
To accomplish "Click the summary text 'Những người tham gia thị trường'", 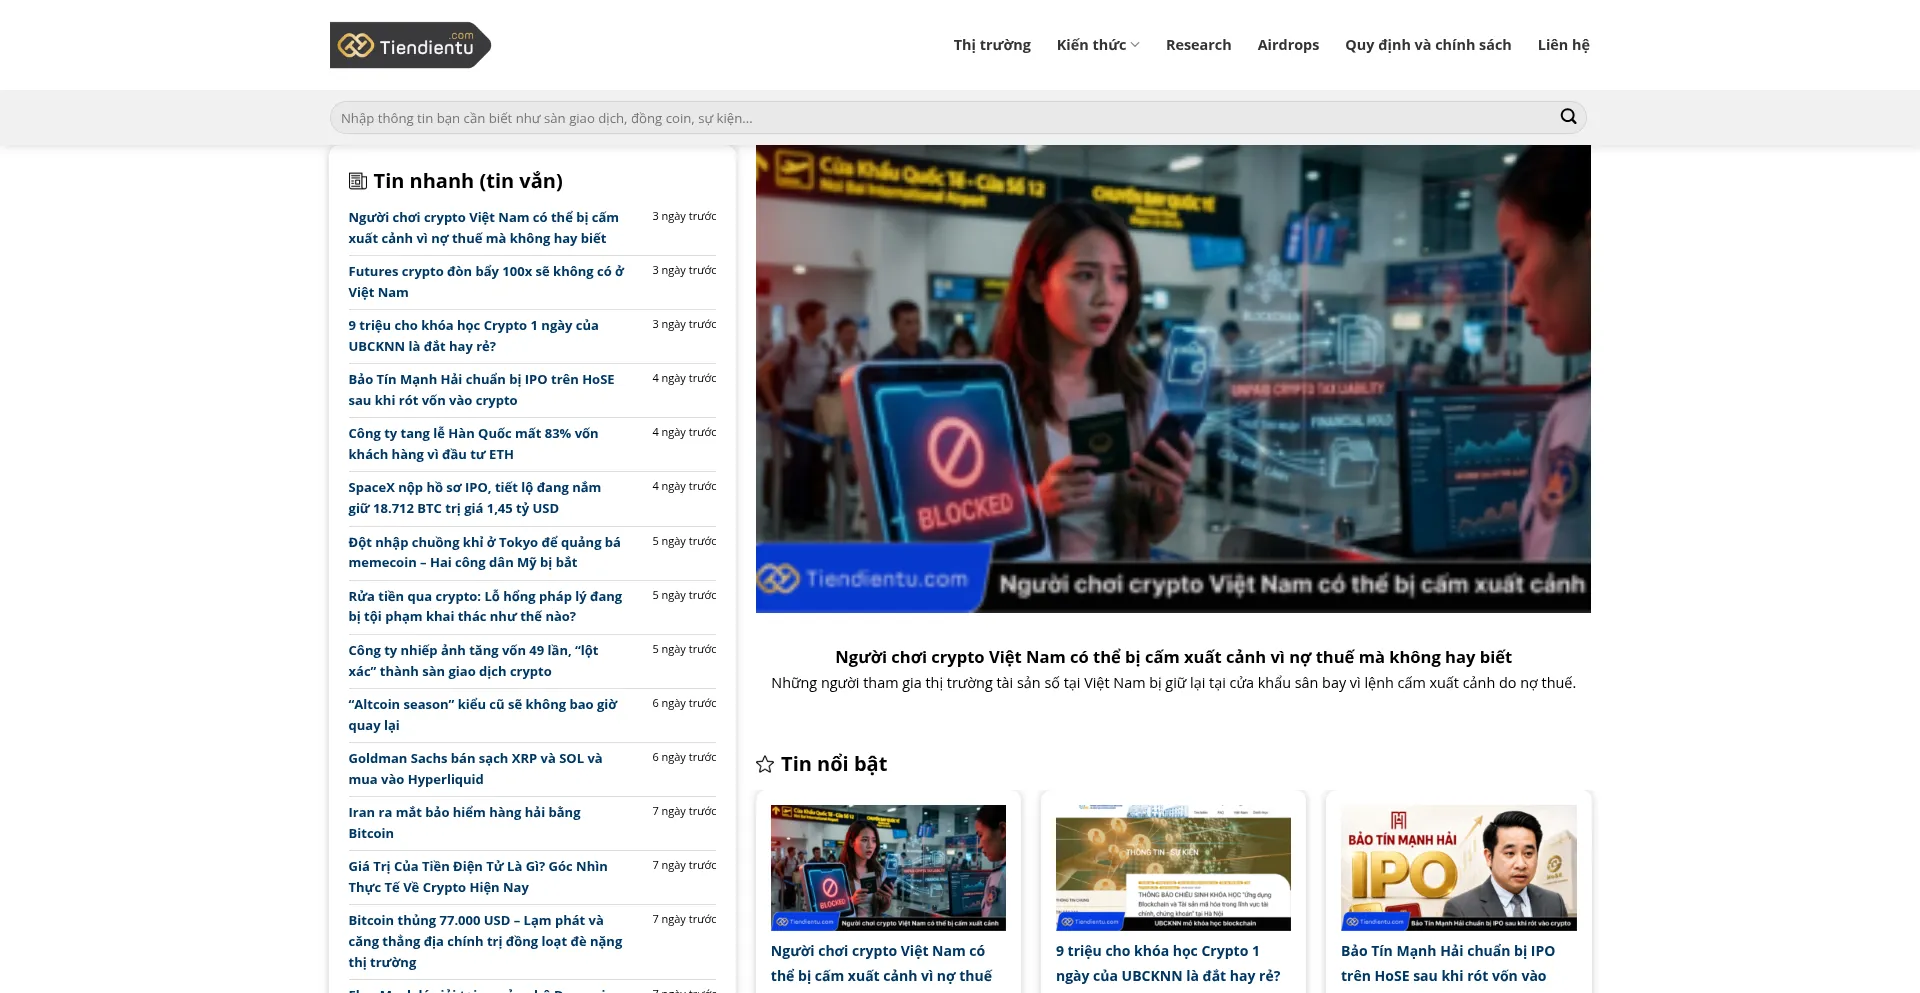I will 1173,683.
